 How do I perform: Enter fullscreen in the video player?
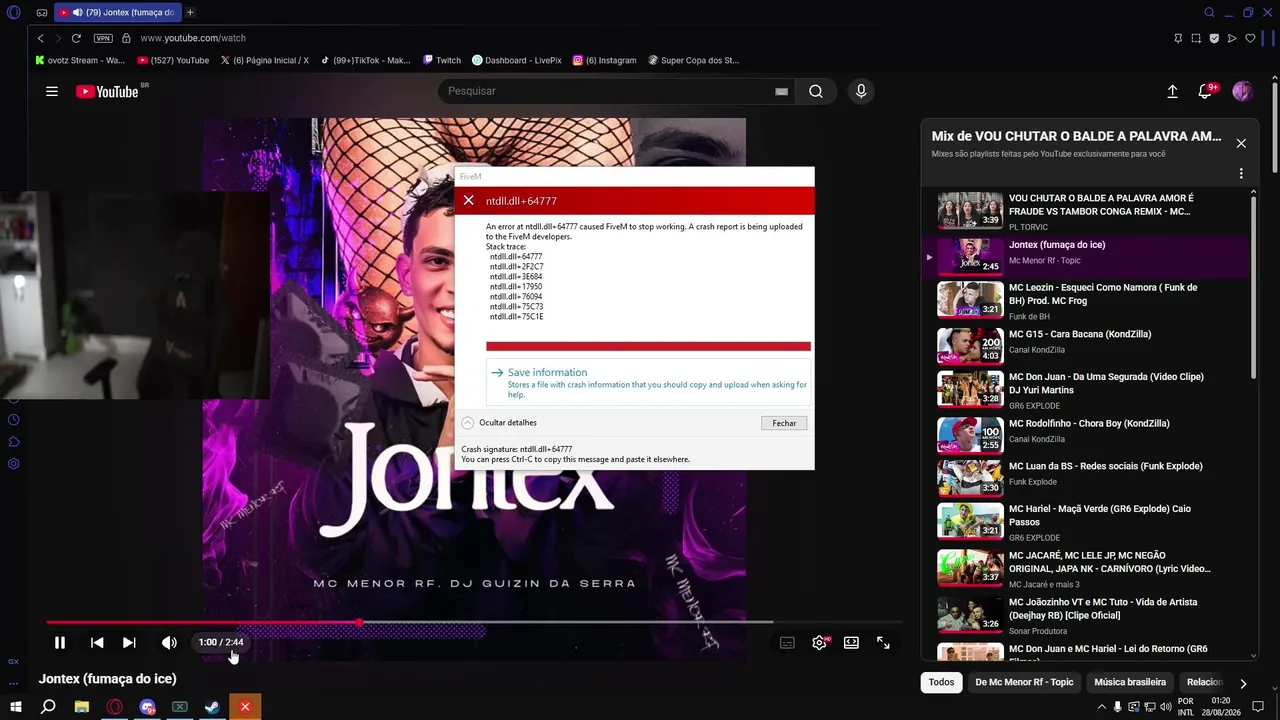click(883, 643)
